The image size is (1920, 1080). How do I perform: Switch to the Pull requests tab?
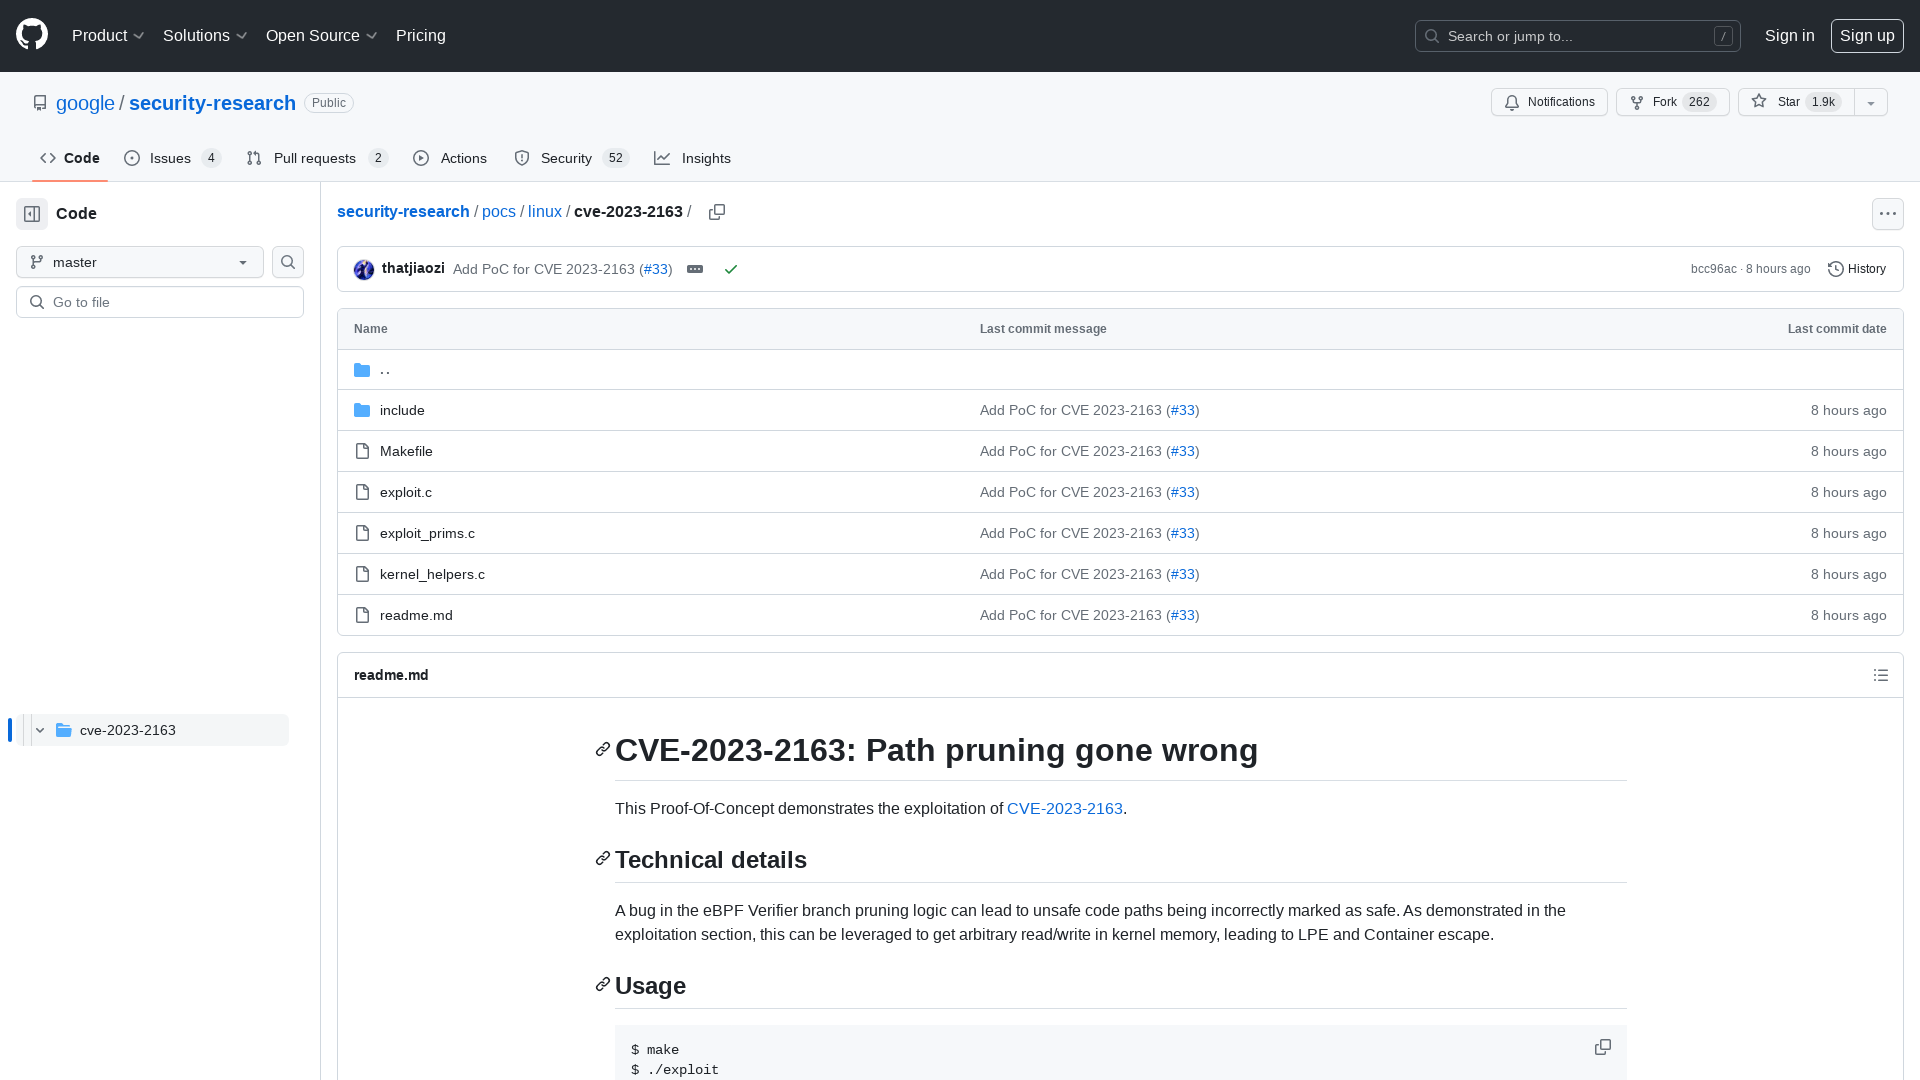[x=316, y=158]
